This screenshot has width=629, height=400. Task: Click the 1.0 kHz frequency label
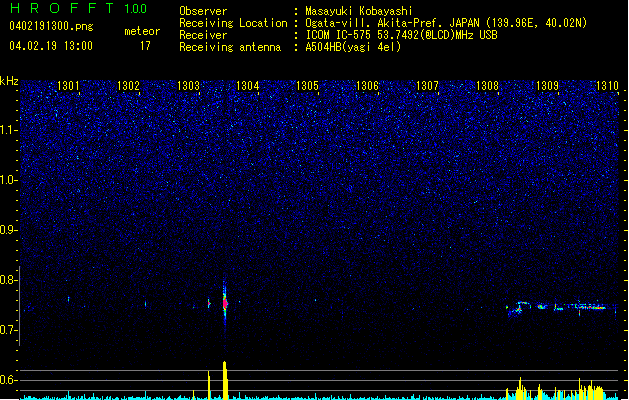[8, 180]
